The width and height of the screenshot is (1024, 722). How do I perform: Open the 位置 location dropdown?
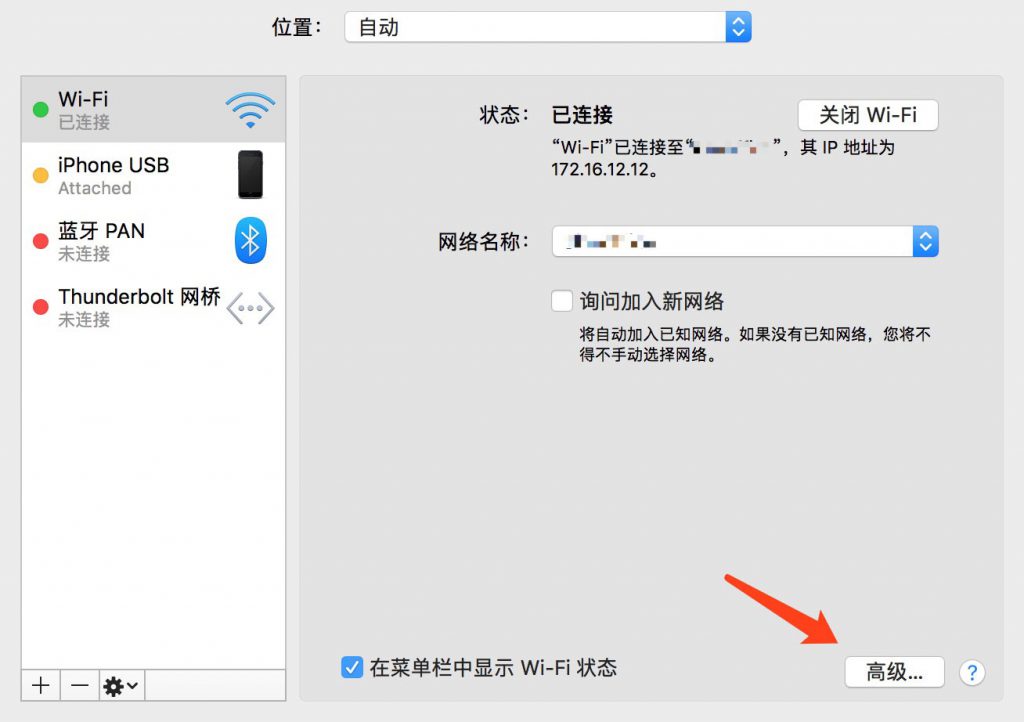(547, 27)
